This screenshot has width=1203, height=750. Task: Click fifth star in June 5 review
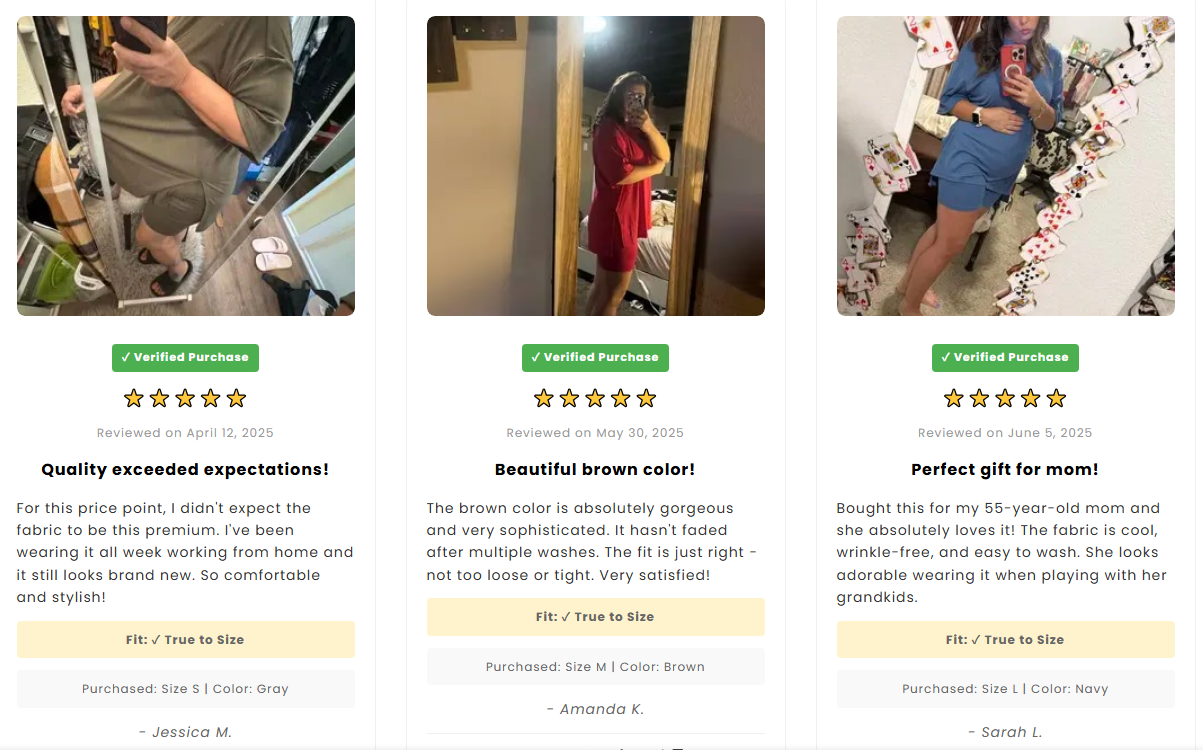(x=1056, y=399)
